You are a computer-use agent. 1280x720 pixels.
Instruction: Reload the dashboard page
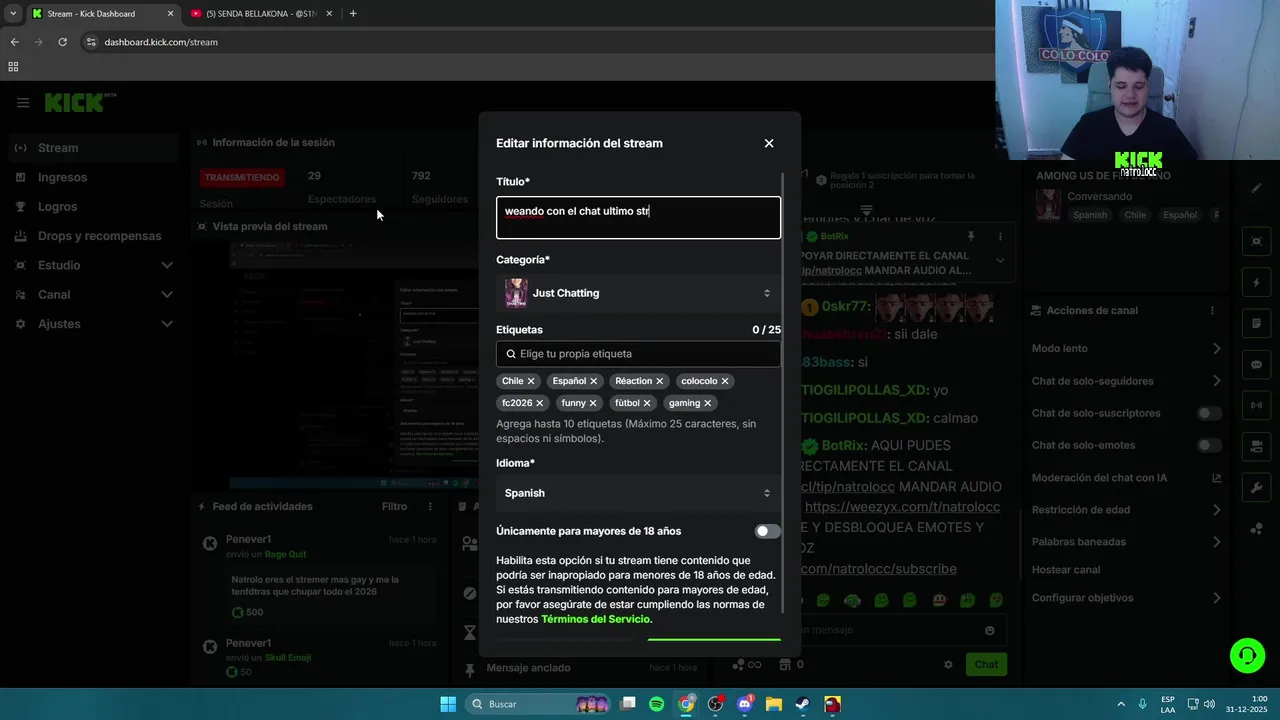coord(62,42)
